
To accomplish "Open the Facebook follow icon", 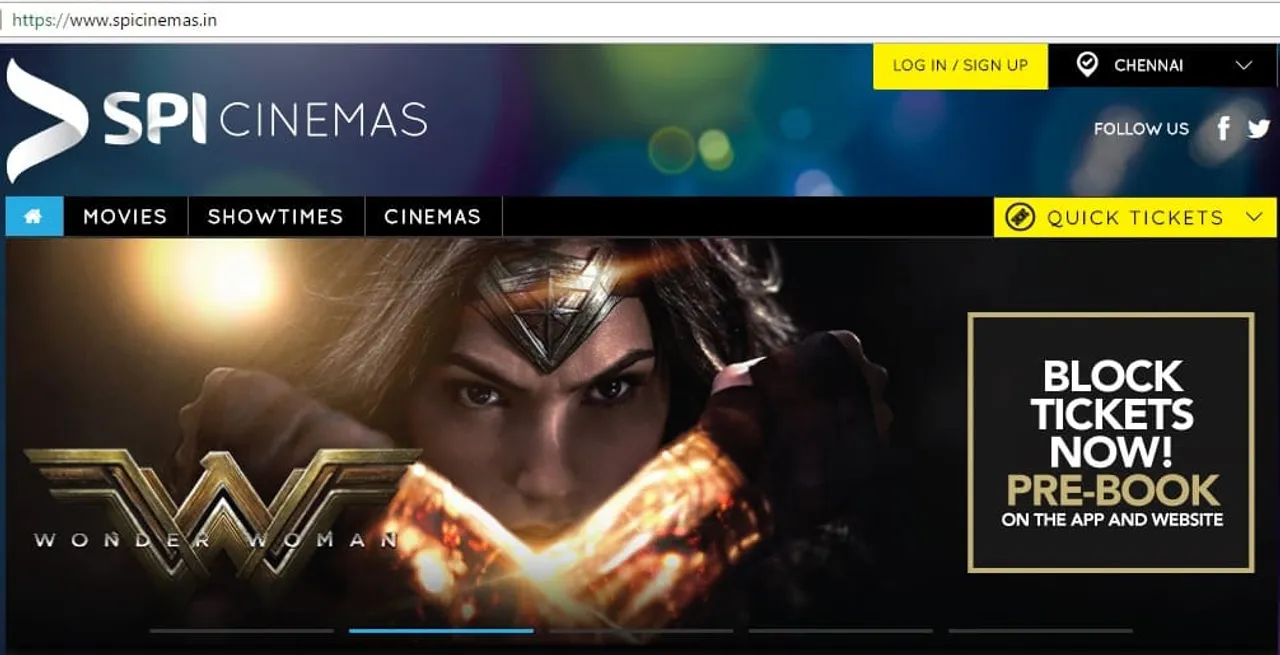I will click(1222, 128).
